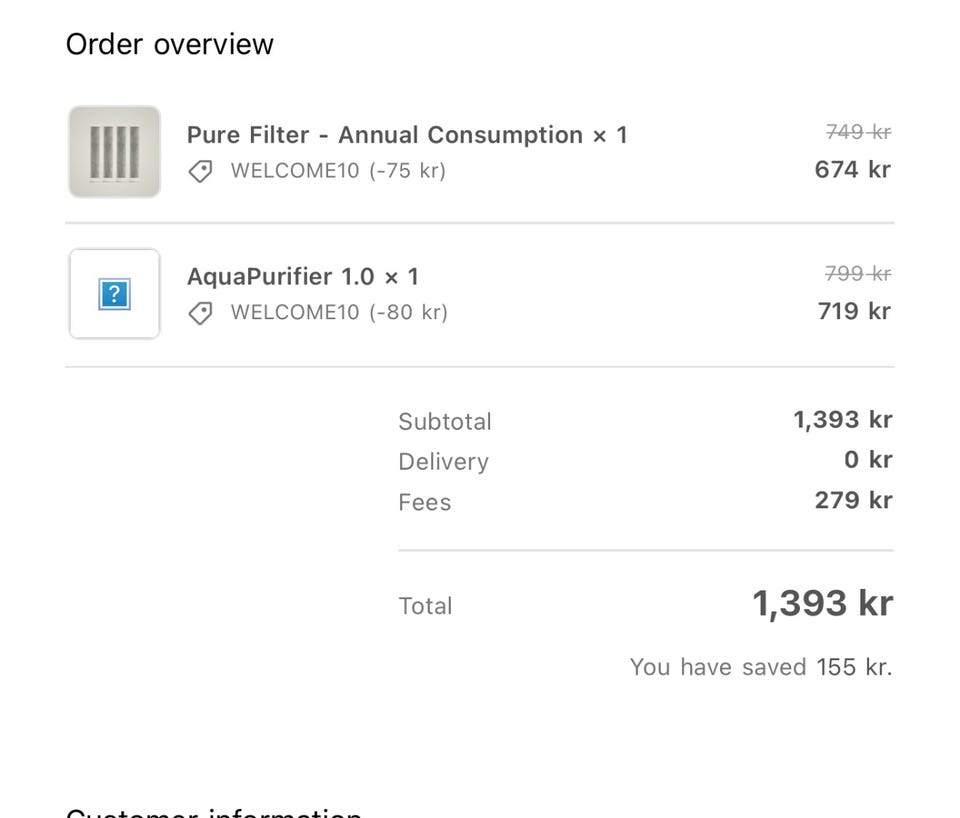960x818 pixels.
Task: Click the WELCOME10 (-75 kr) coupon label
Action: click(x=338, y=171)
